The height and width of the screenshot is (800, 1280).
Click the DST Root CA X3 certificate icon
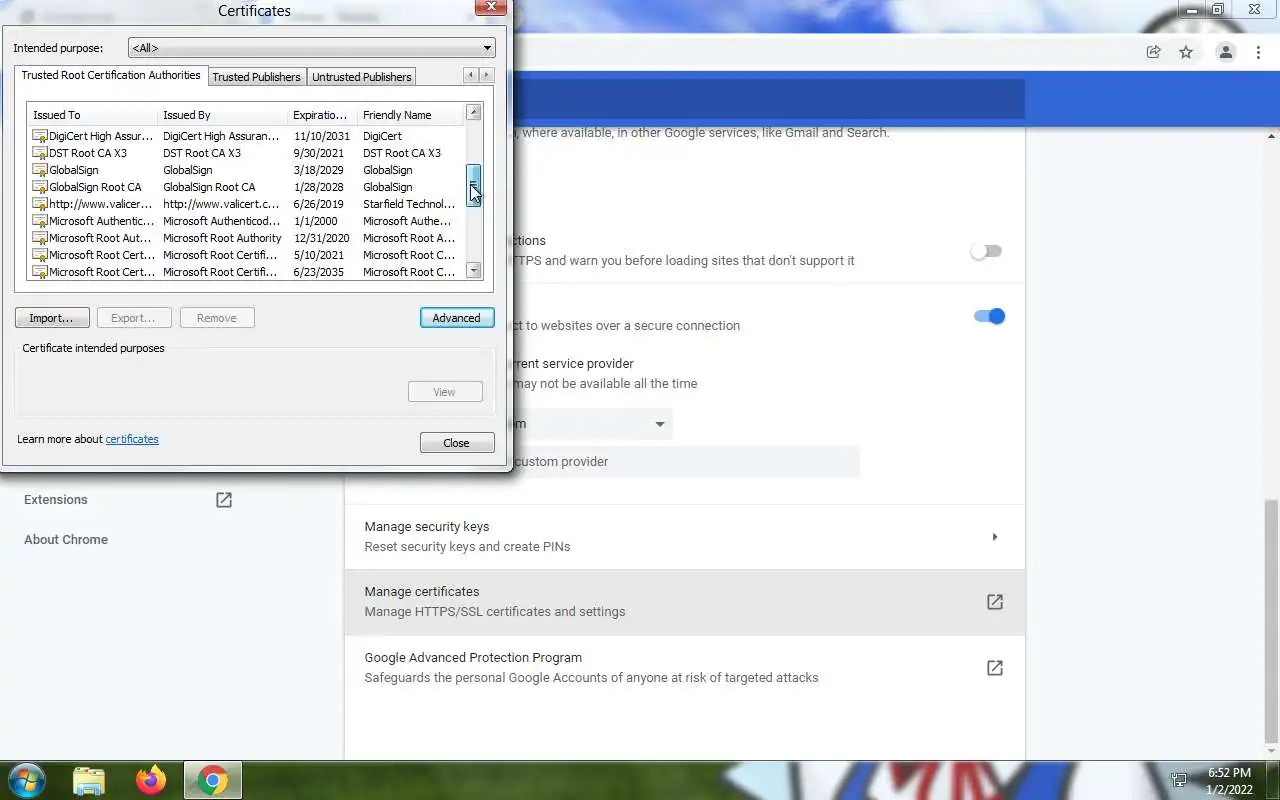tap(40, 153)
